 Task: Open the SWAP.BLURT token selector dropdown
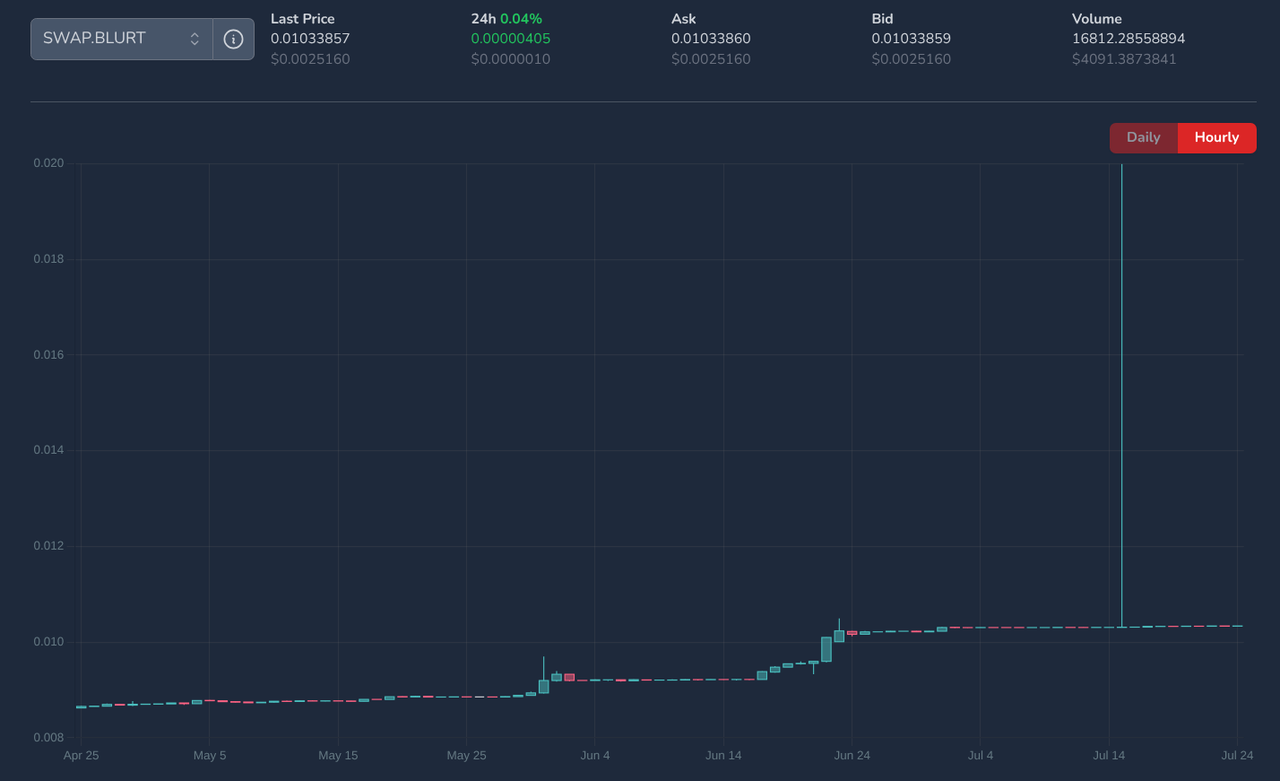121,39
